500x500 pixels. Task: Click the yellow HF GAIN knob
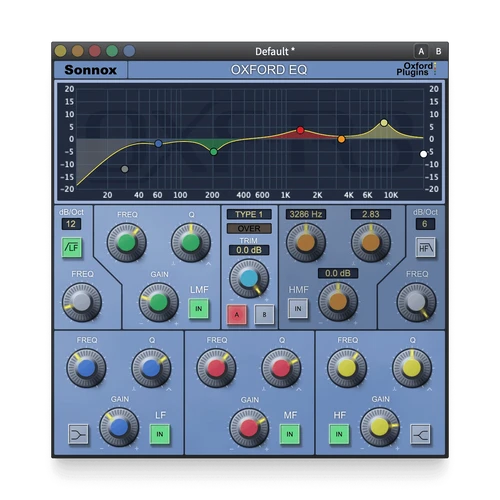(380, 427)
